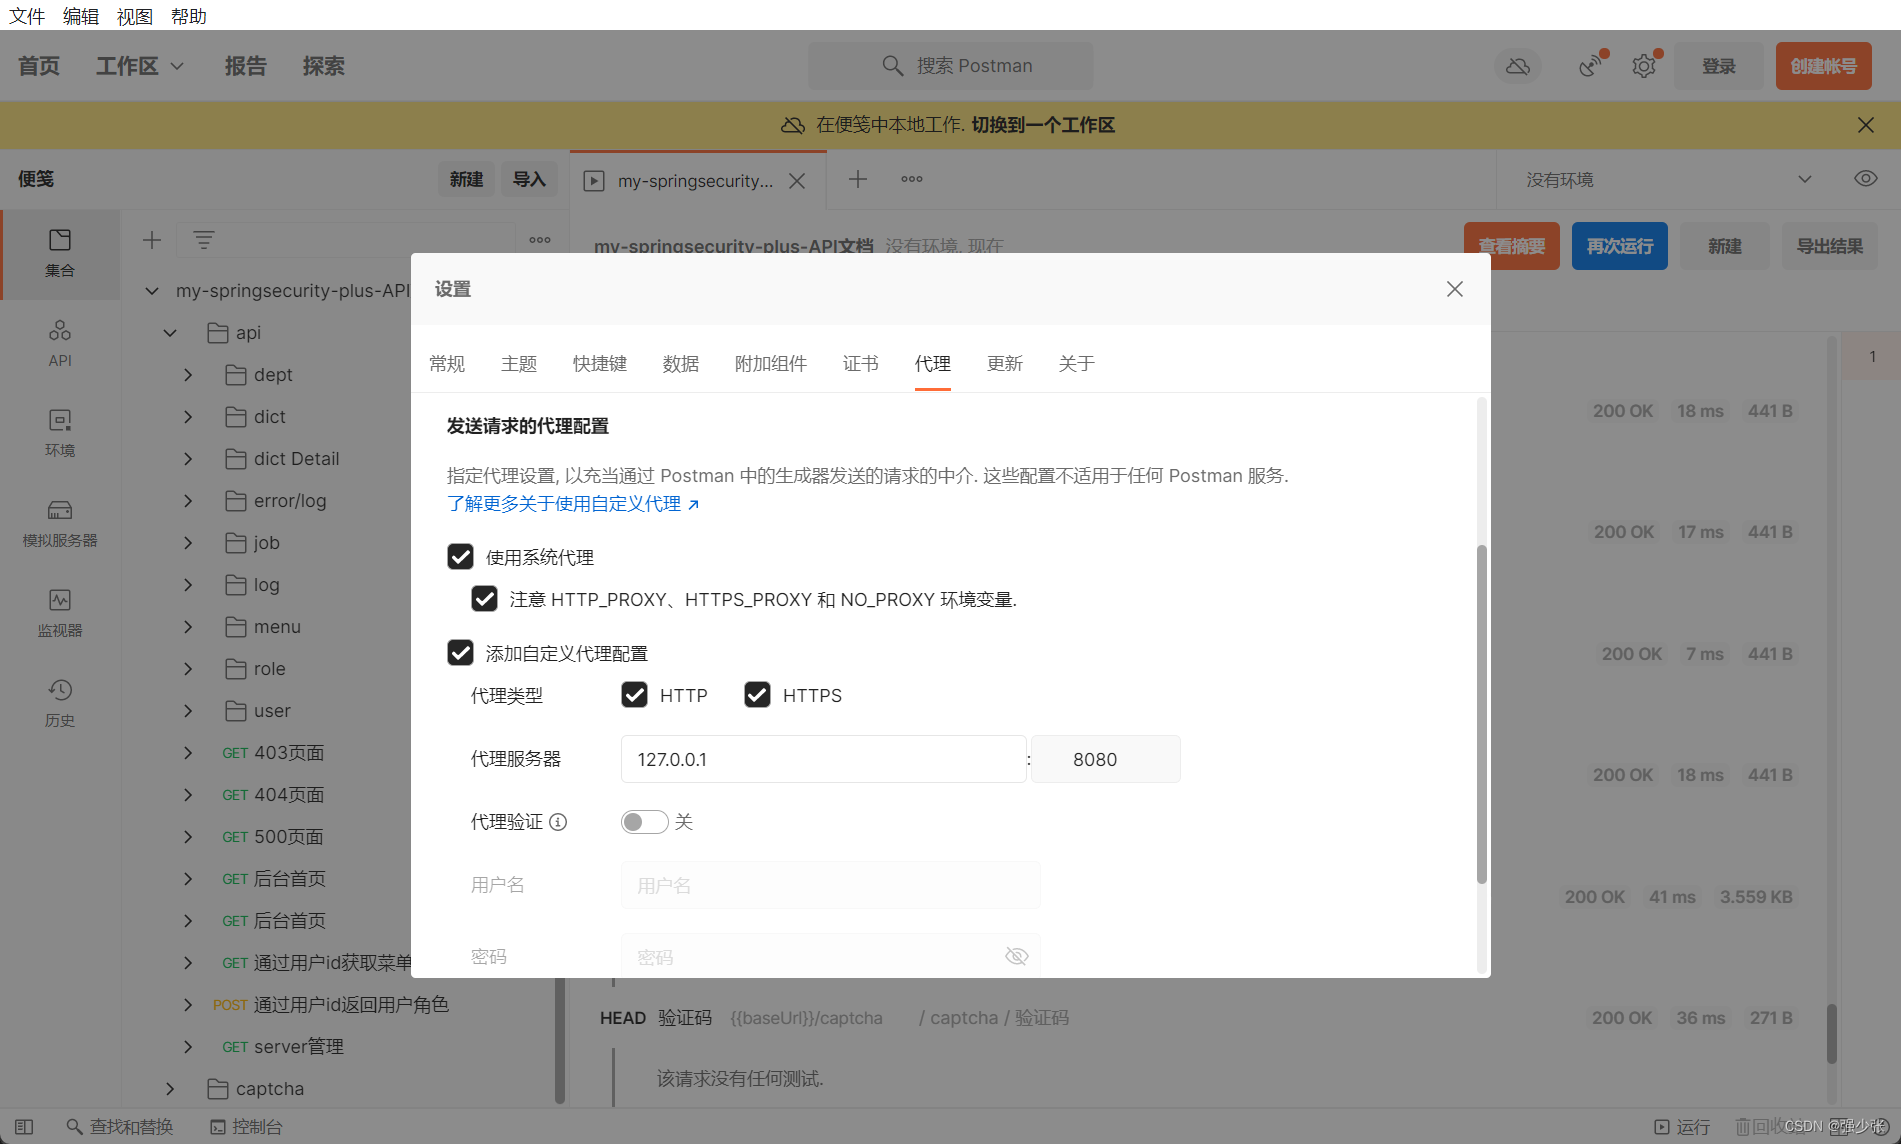
Task: Toggle add custom proxy configuration checkbox
Action: click(460, 653)
